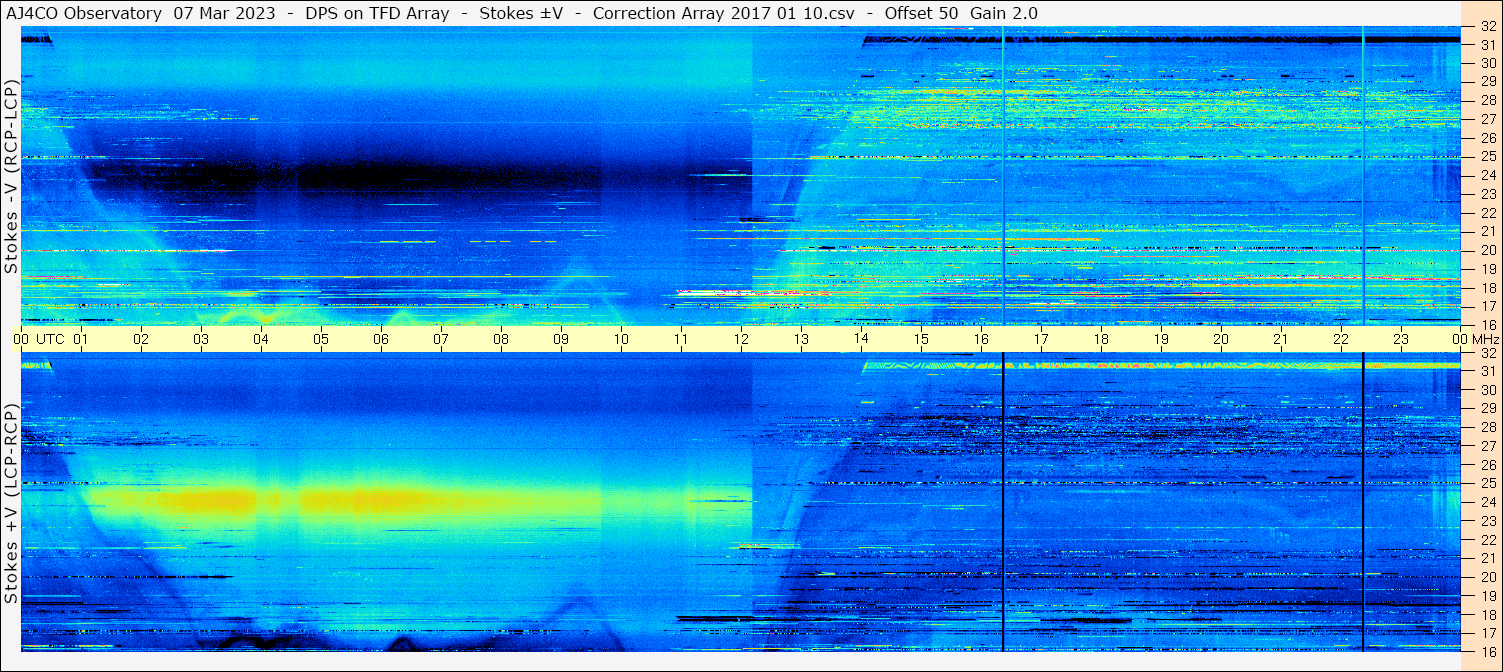Screen dimensions: 1503x672
Task: Select the 17 hour tick on time axis
Action: 1041,339
